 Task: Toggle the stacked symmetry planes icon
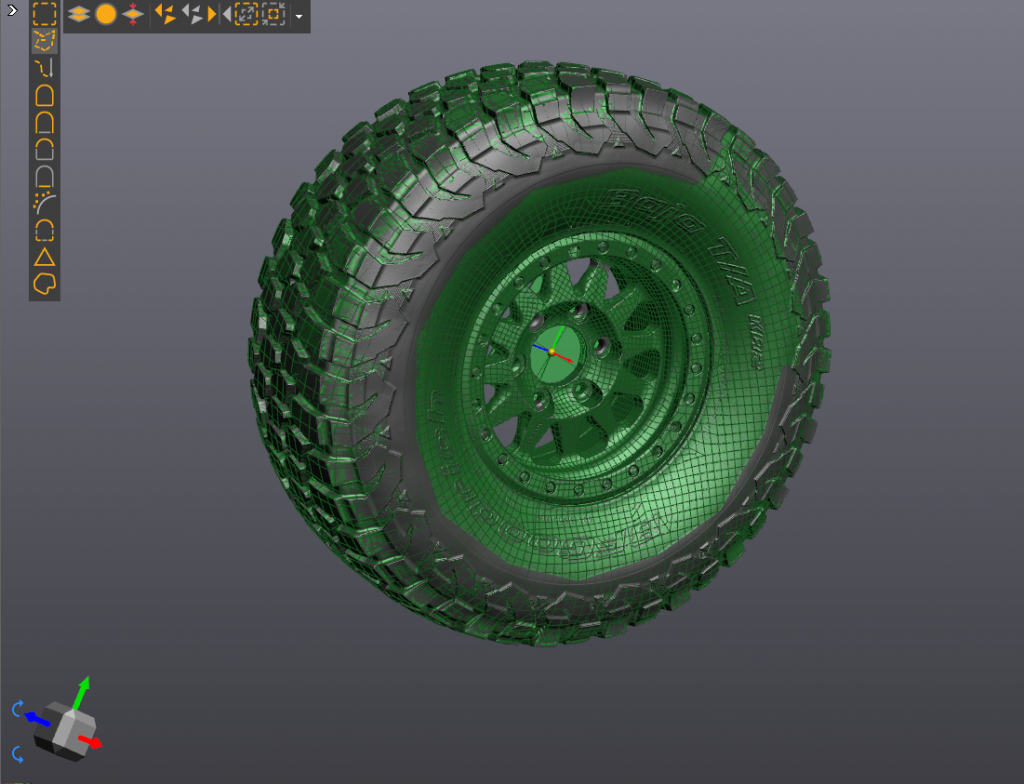pyautogui.click(x=78, y=16)
